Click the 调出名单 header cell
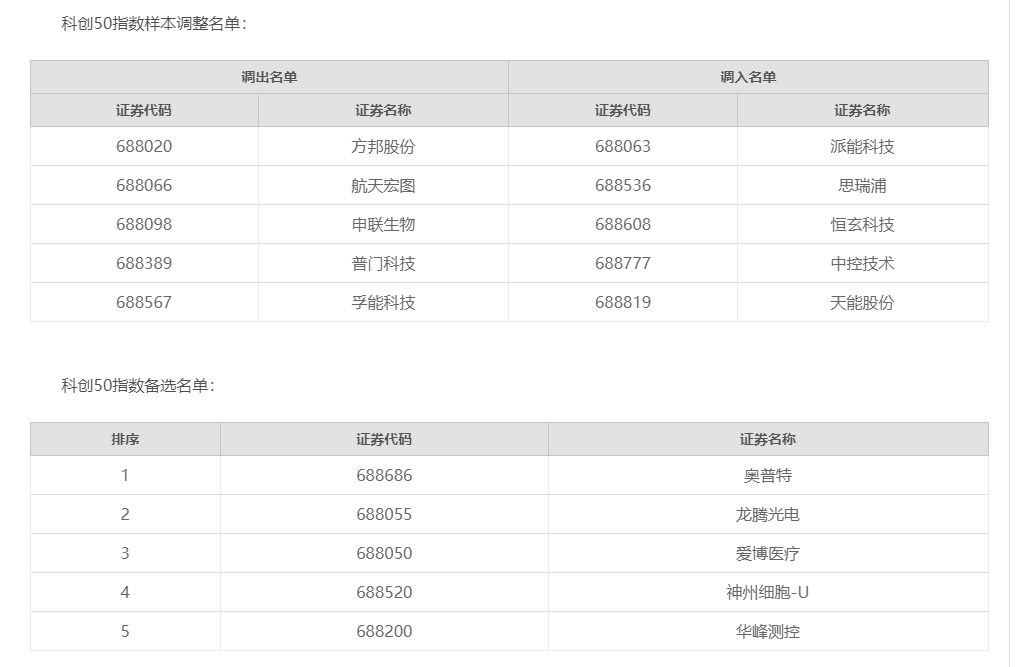 click(x=269, y=77)
